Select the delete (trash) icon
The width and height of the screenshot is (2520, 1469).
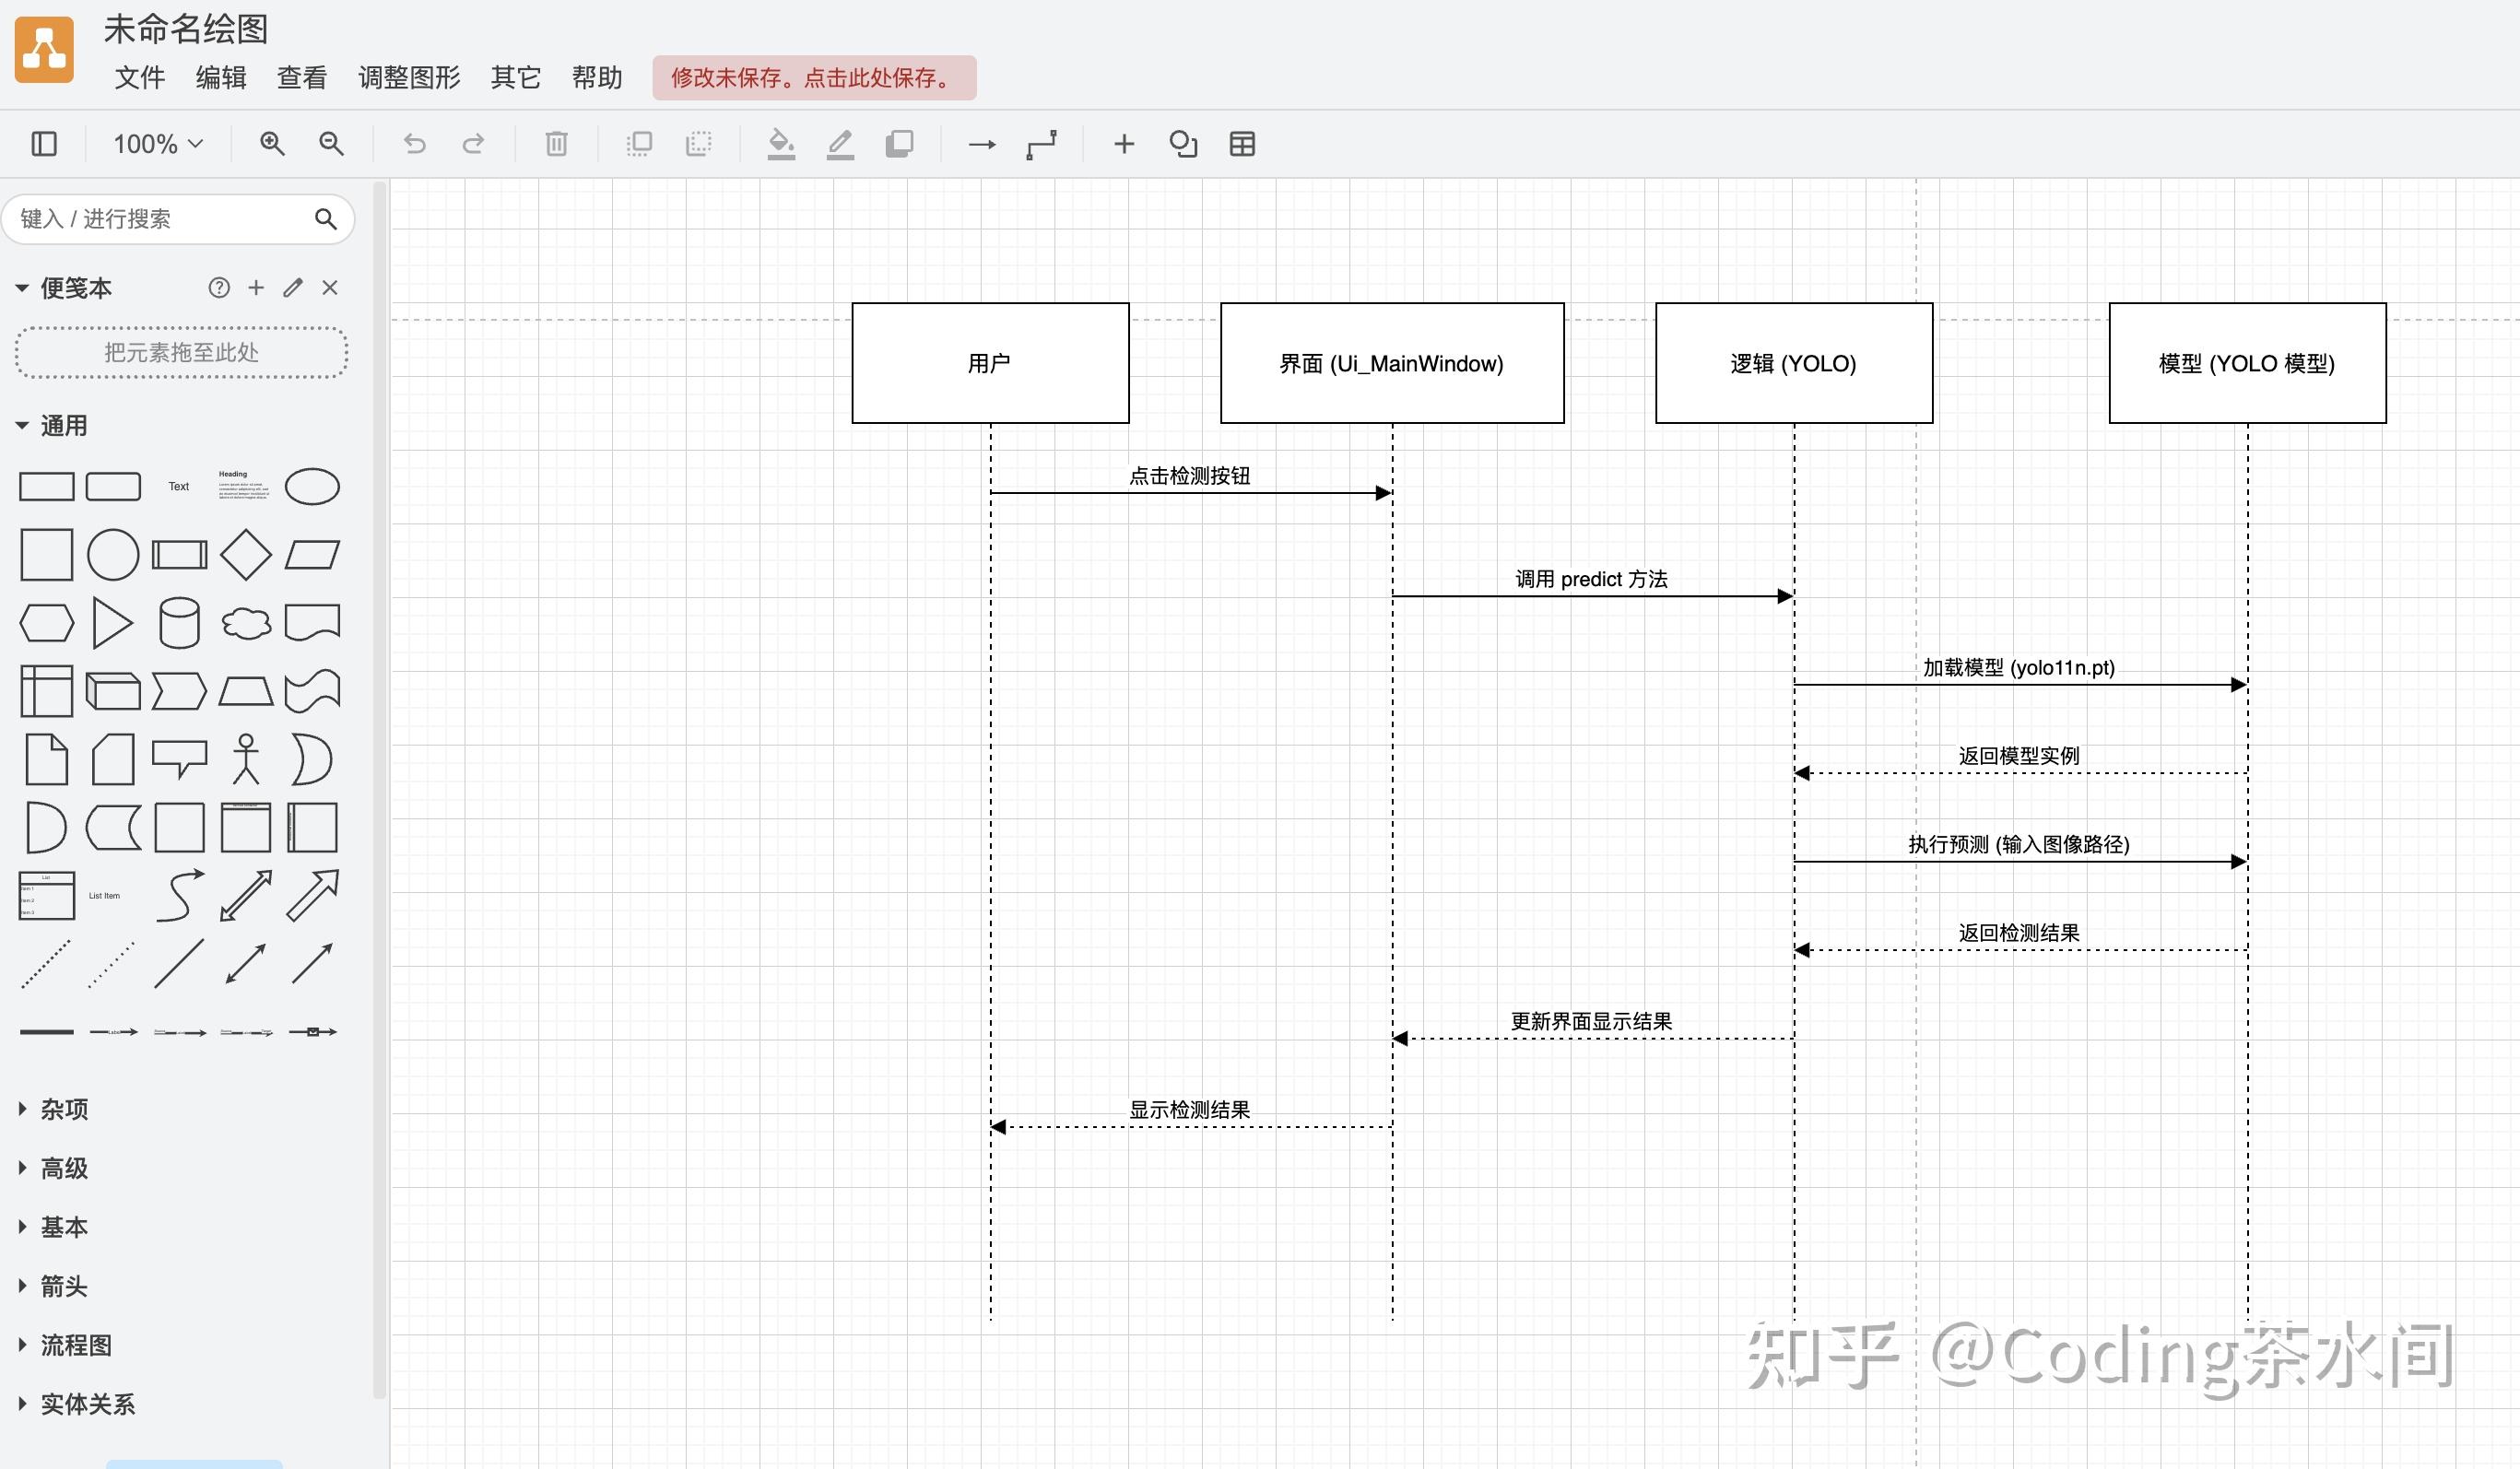(x=556, y=143)
